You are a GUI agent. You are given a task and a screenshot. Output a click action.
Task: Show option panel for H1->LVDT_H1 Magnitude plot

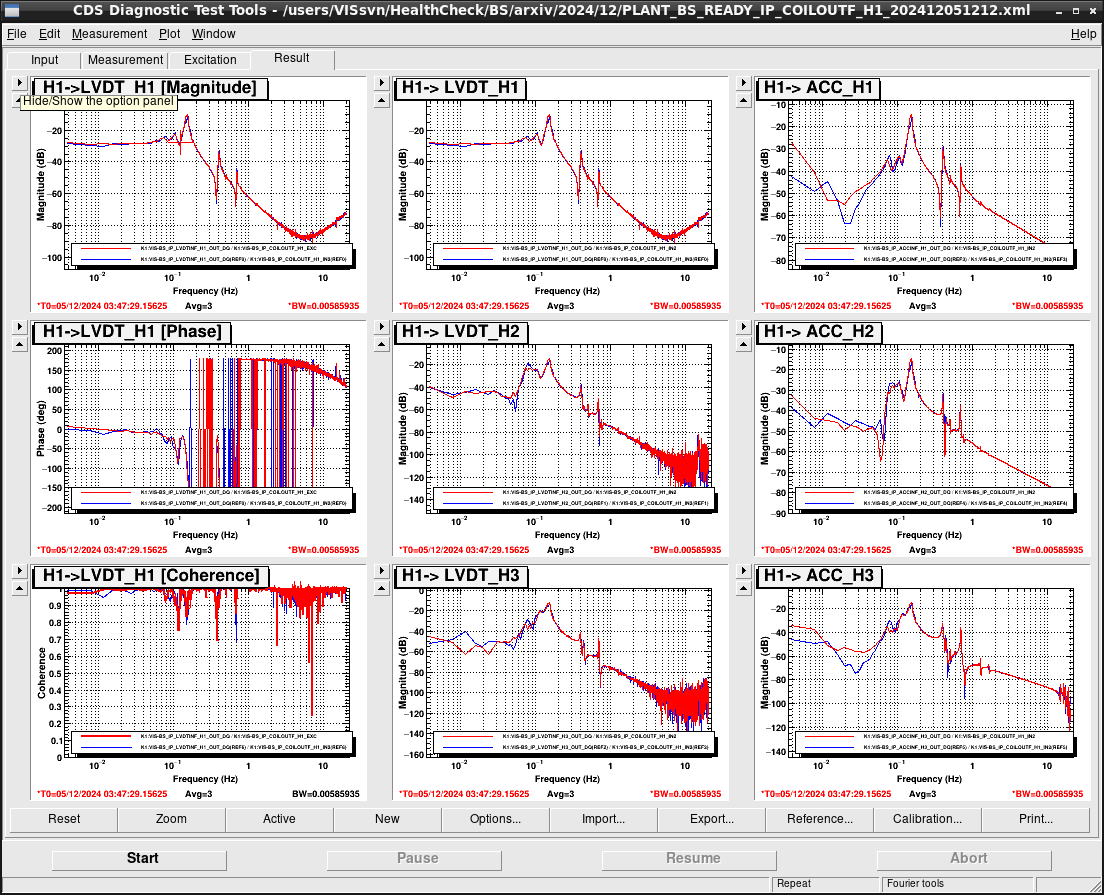pos(20,83)
